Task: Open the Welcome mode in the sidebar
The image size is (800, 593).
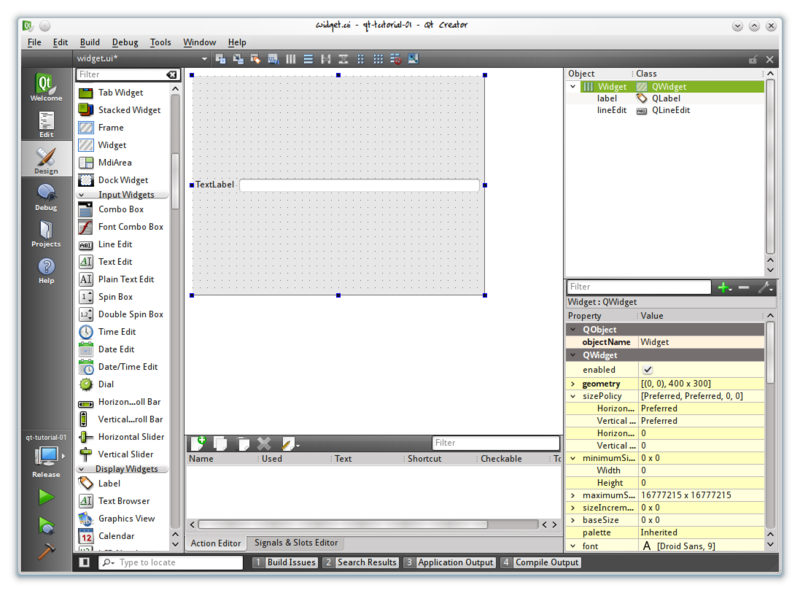Action: point(46,87)
